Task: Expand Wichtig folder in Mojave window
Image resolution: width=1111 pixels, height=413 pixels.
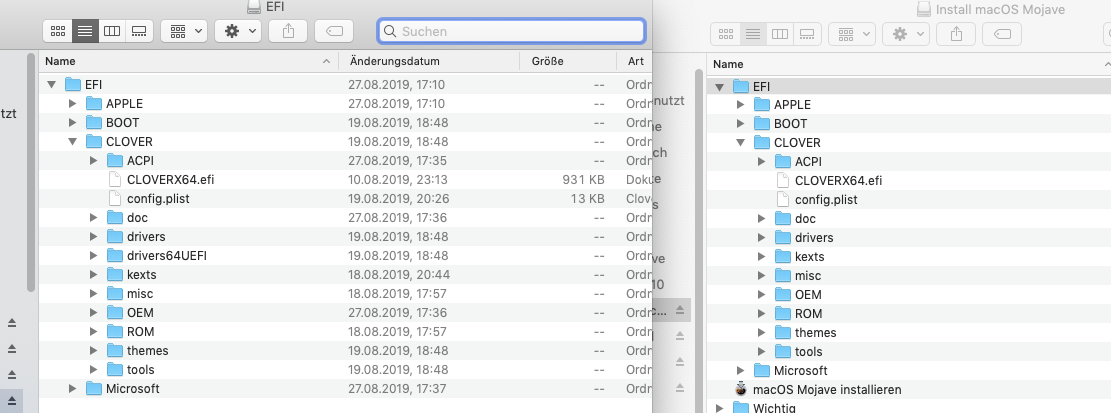Action: (x=719, y=408)
